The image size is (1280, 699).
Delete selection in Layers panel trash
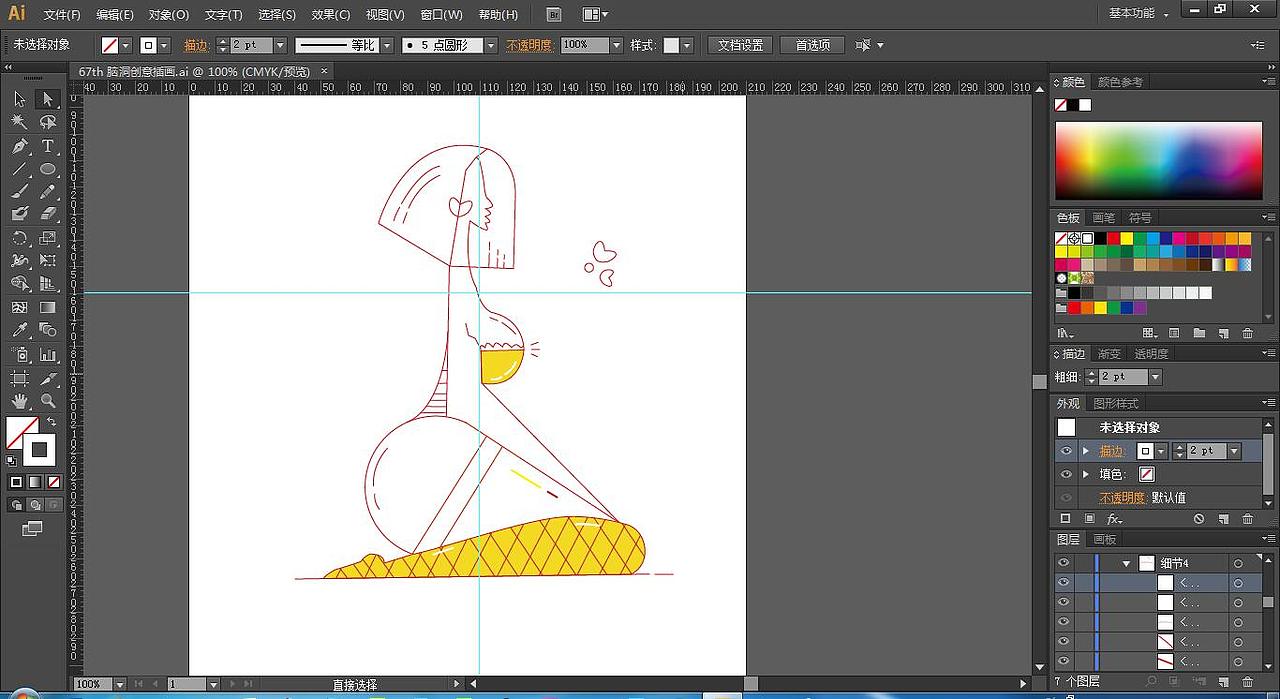pyautogui.click(x=1247, y=682)
